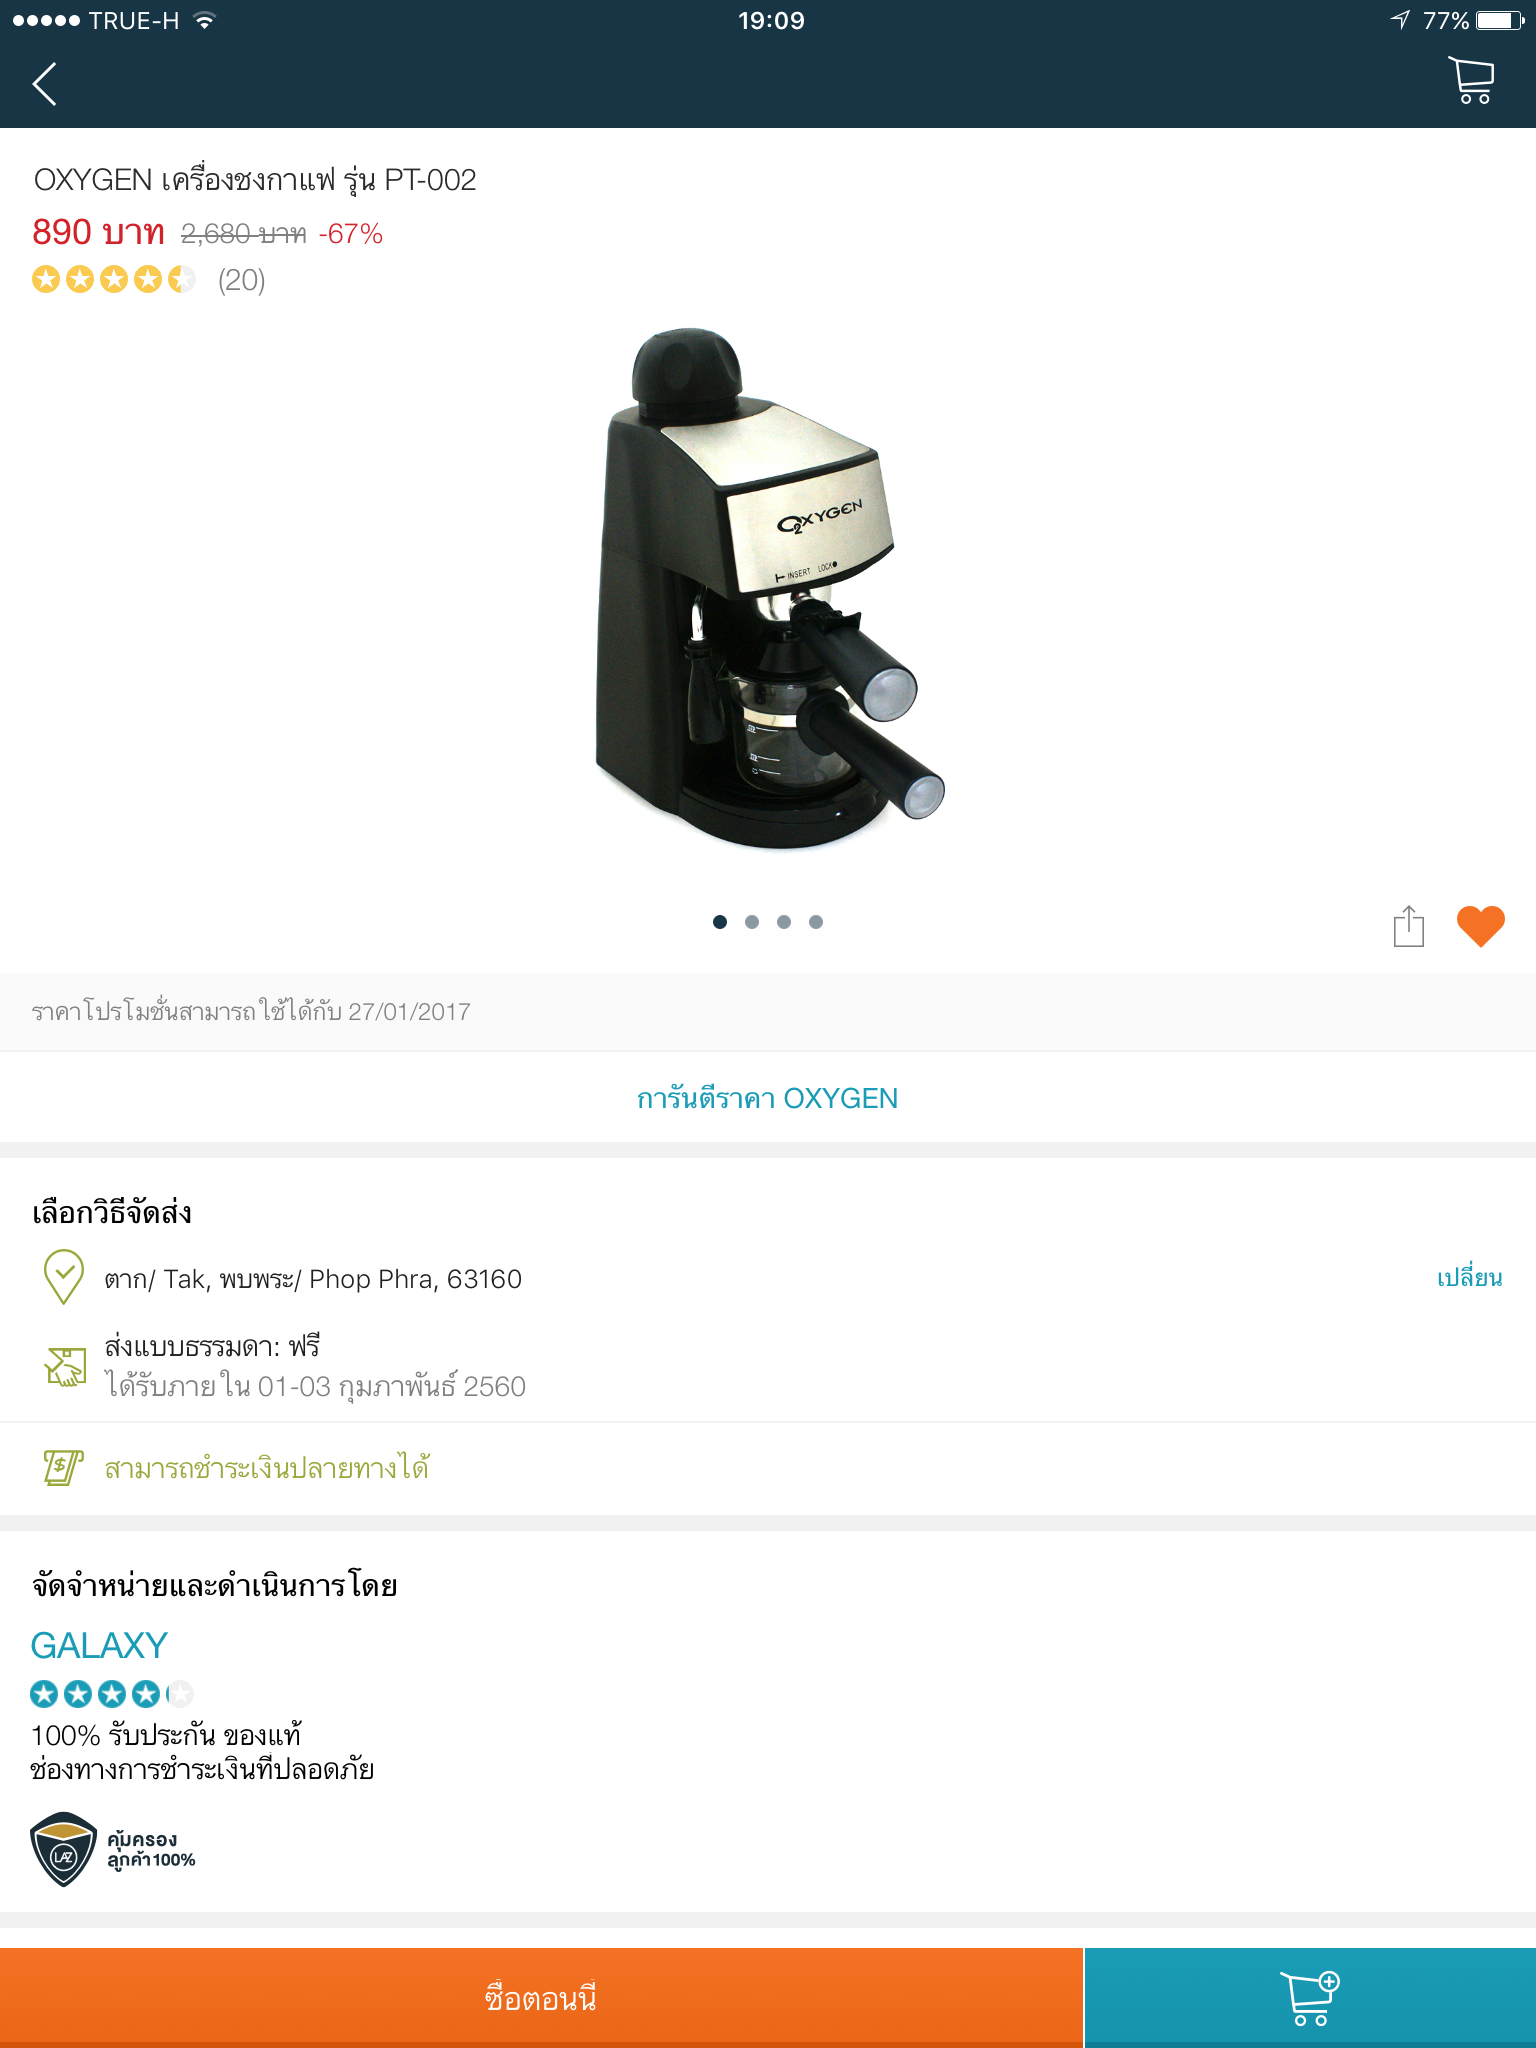The image size is (1536, 2048).
Task: Tap the standard delivery handshake icon
Action: click(66, 1366)
